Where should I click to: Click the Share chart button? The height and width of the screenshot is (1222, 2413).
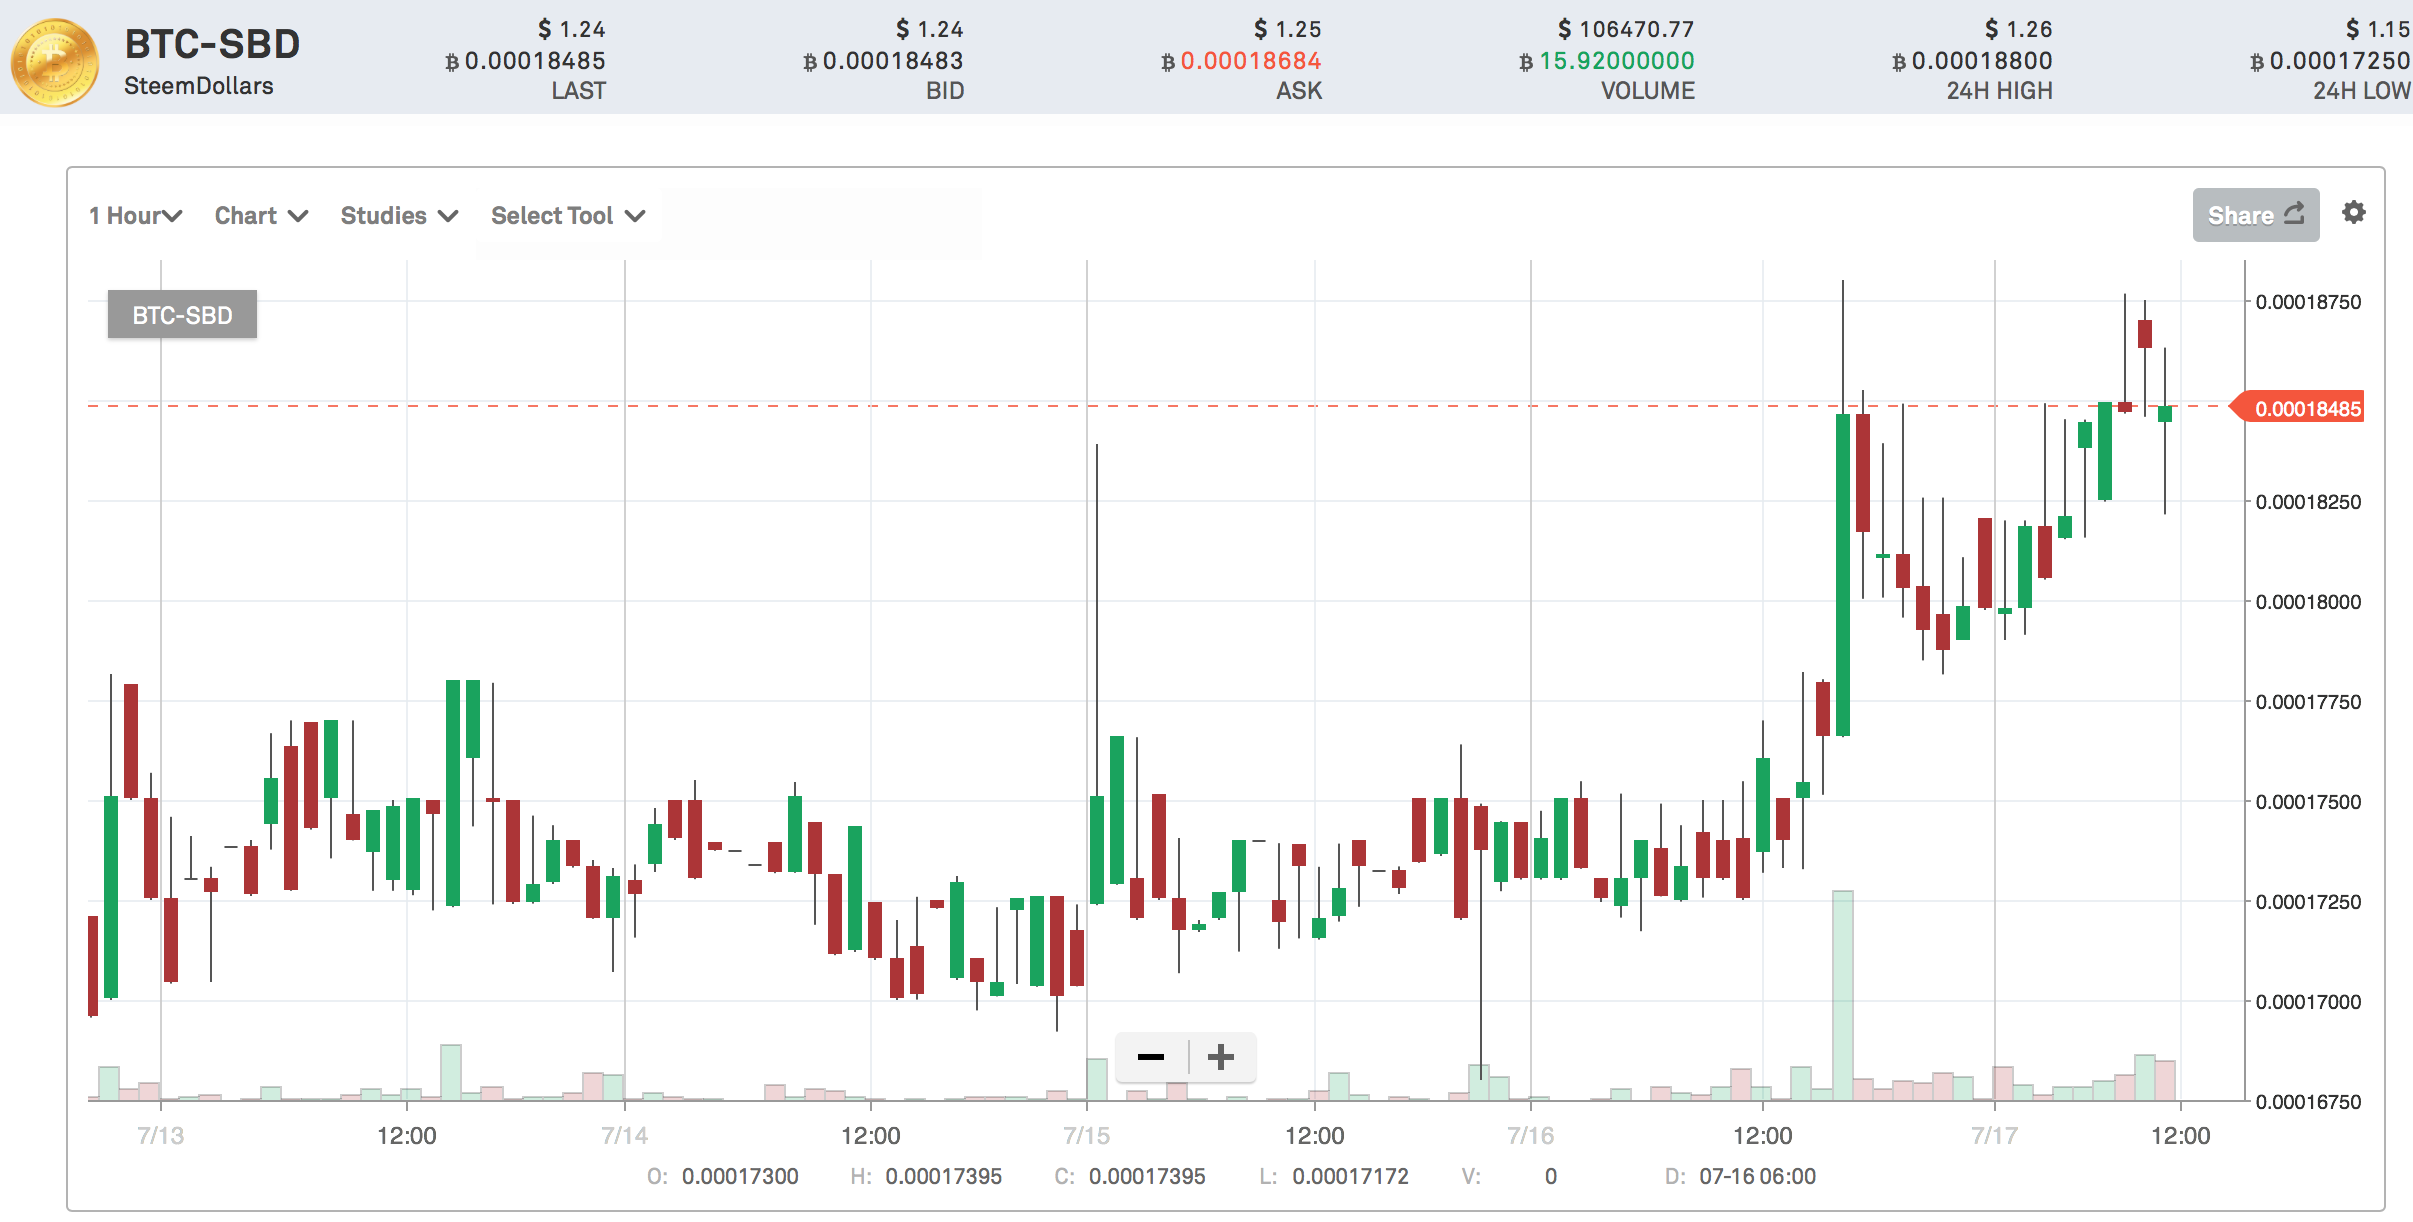tap(2255, 215)
